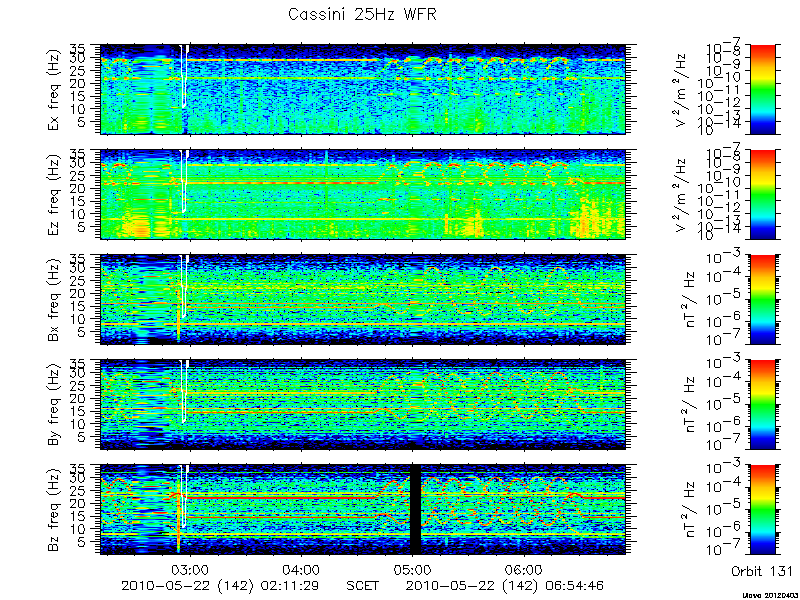800x600 pixels.
Task: Click the 'Cassini 25Hz WFR' plot title
Action: click(362, 14)
